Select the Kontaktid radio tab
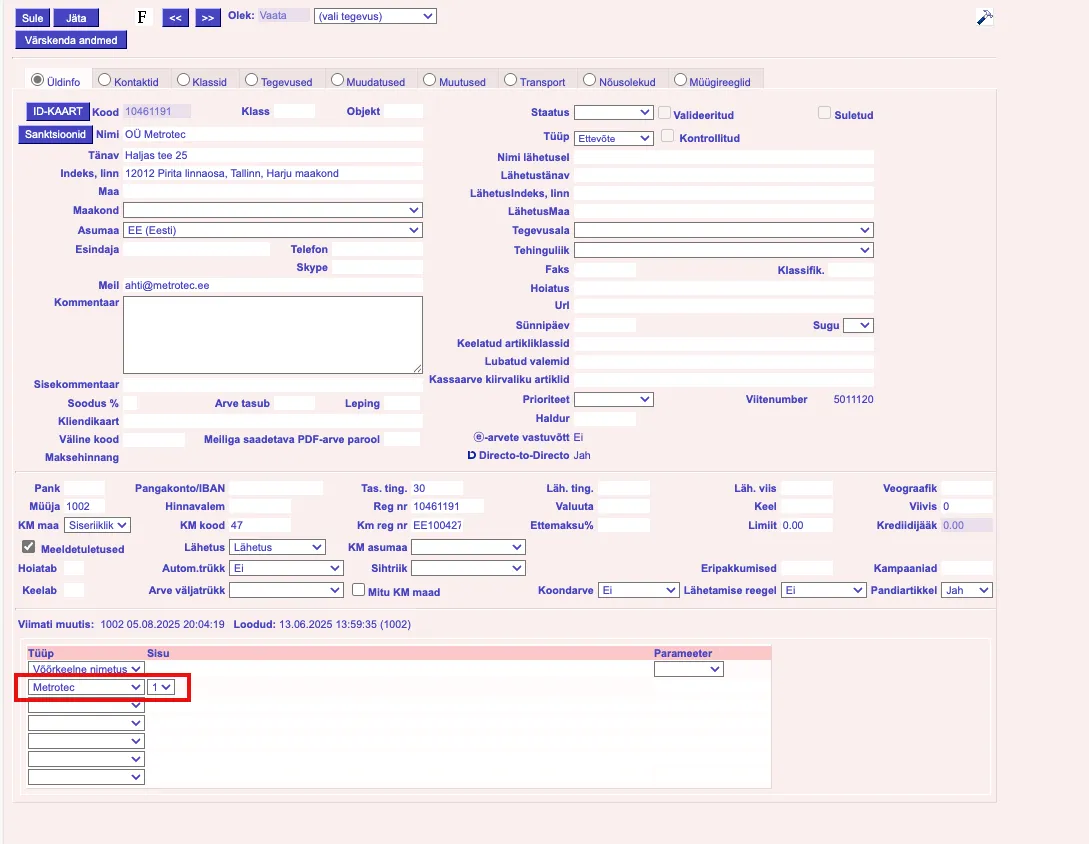Screen dimensions: 1089x844 tap(104, 80)
